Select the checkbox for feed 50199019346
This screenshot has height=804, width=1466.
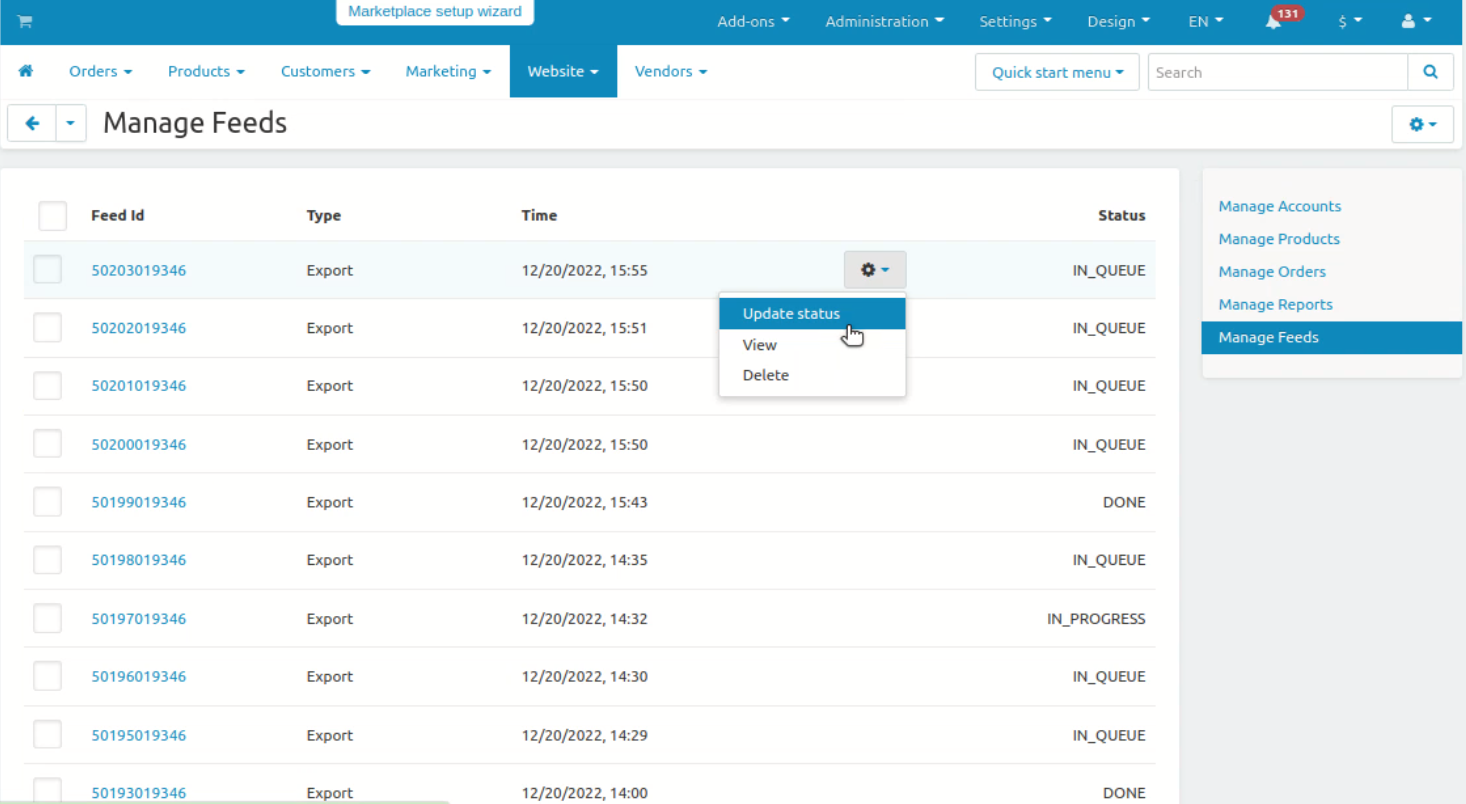point(48,502)
